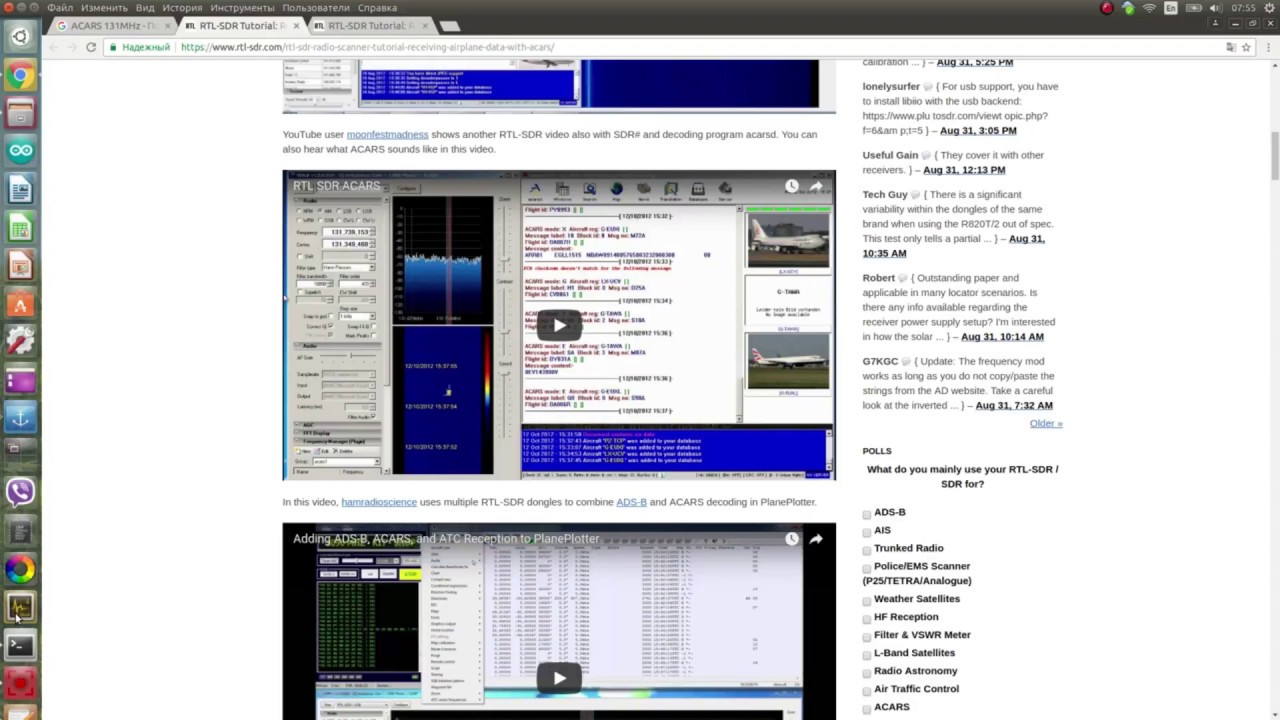The image size is (1280, 720).
Task: Open the new tab button
Action: (450, 26)
